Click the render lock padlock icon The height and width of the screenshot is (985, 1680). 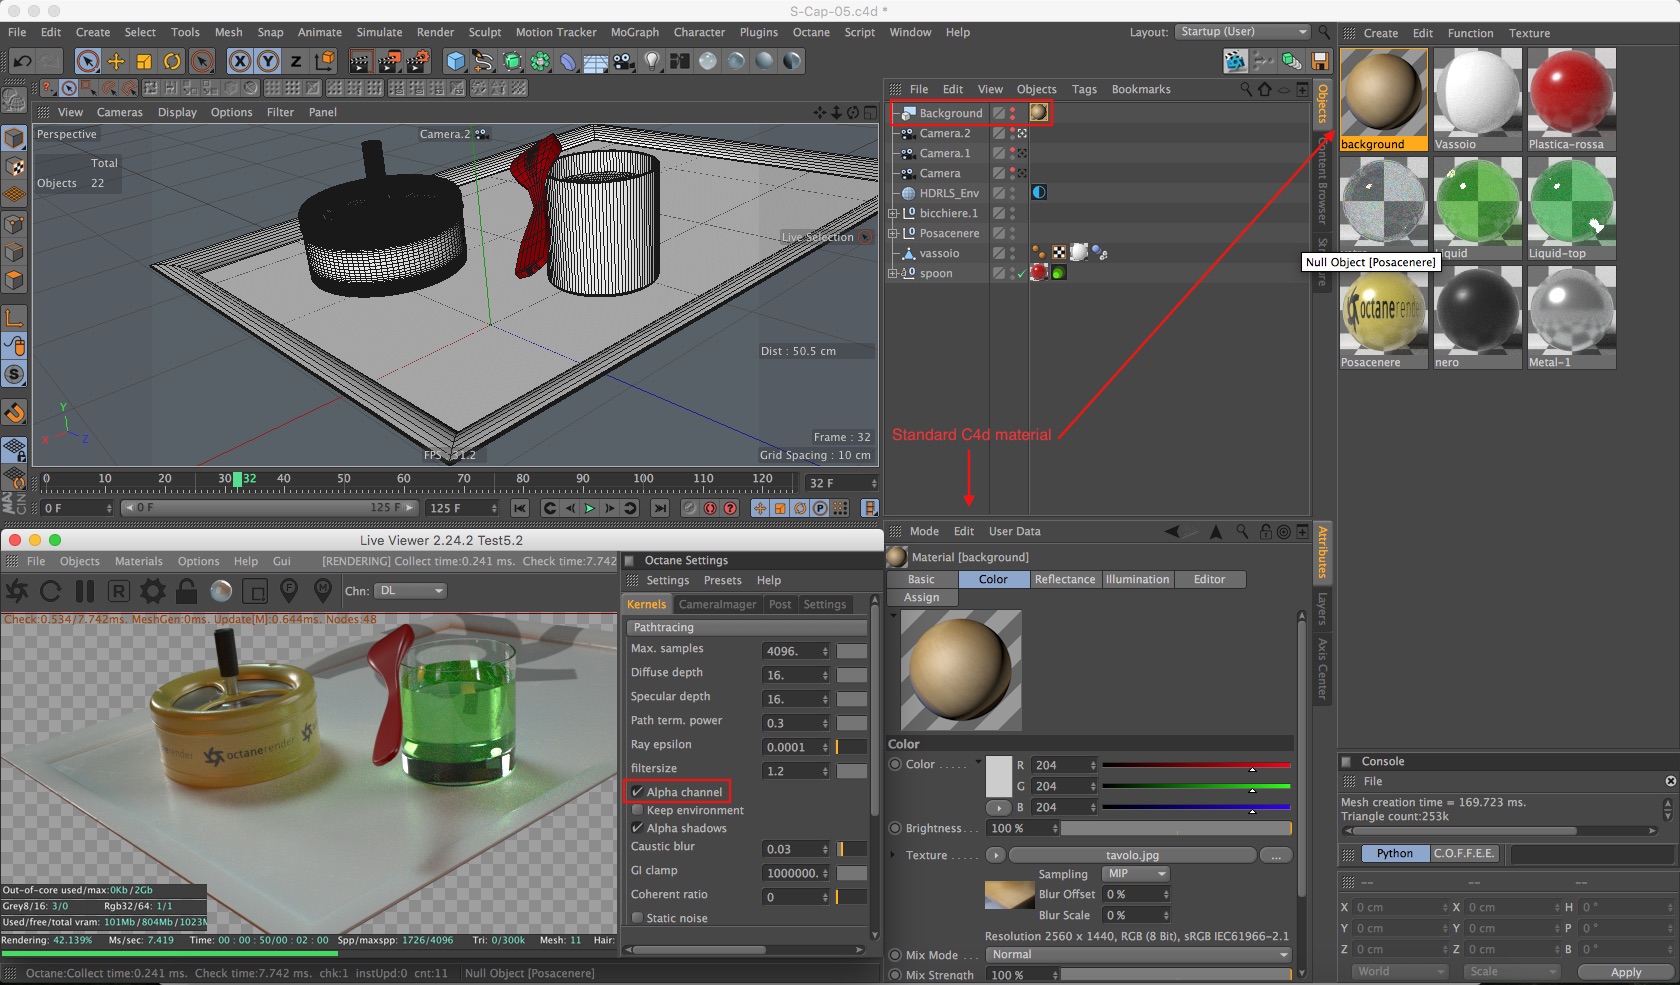186,591
